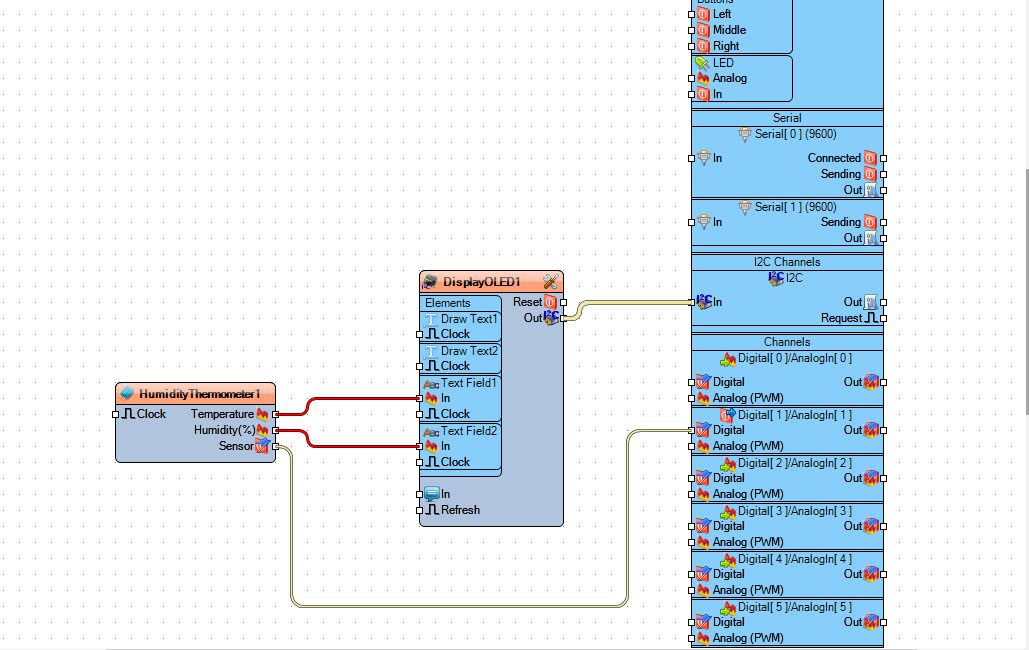Screen dimensions: 1029x650
Task: Select the HumidityThermometer1 Clock input pin
Action: click(116, 414)
